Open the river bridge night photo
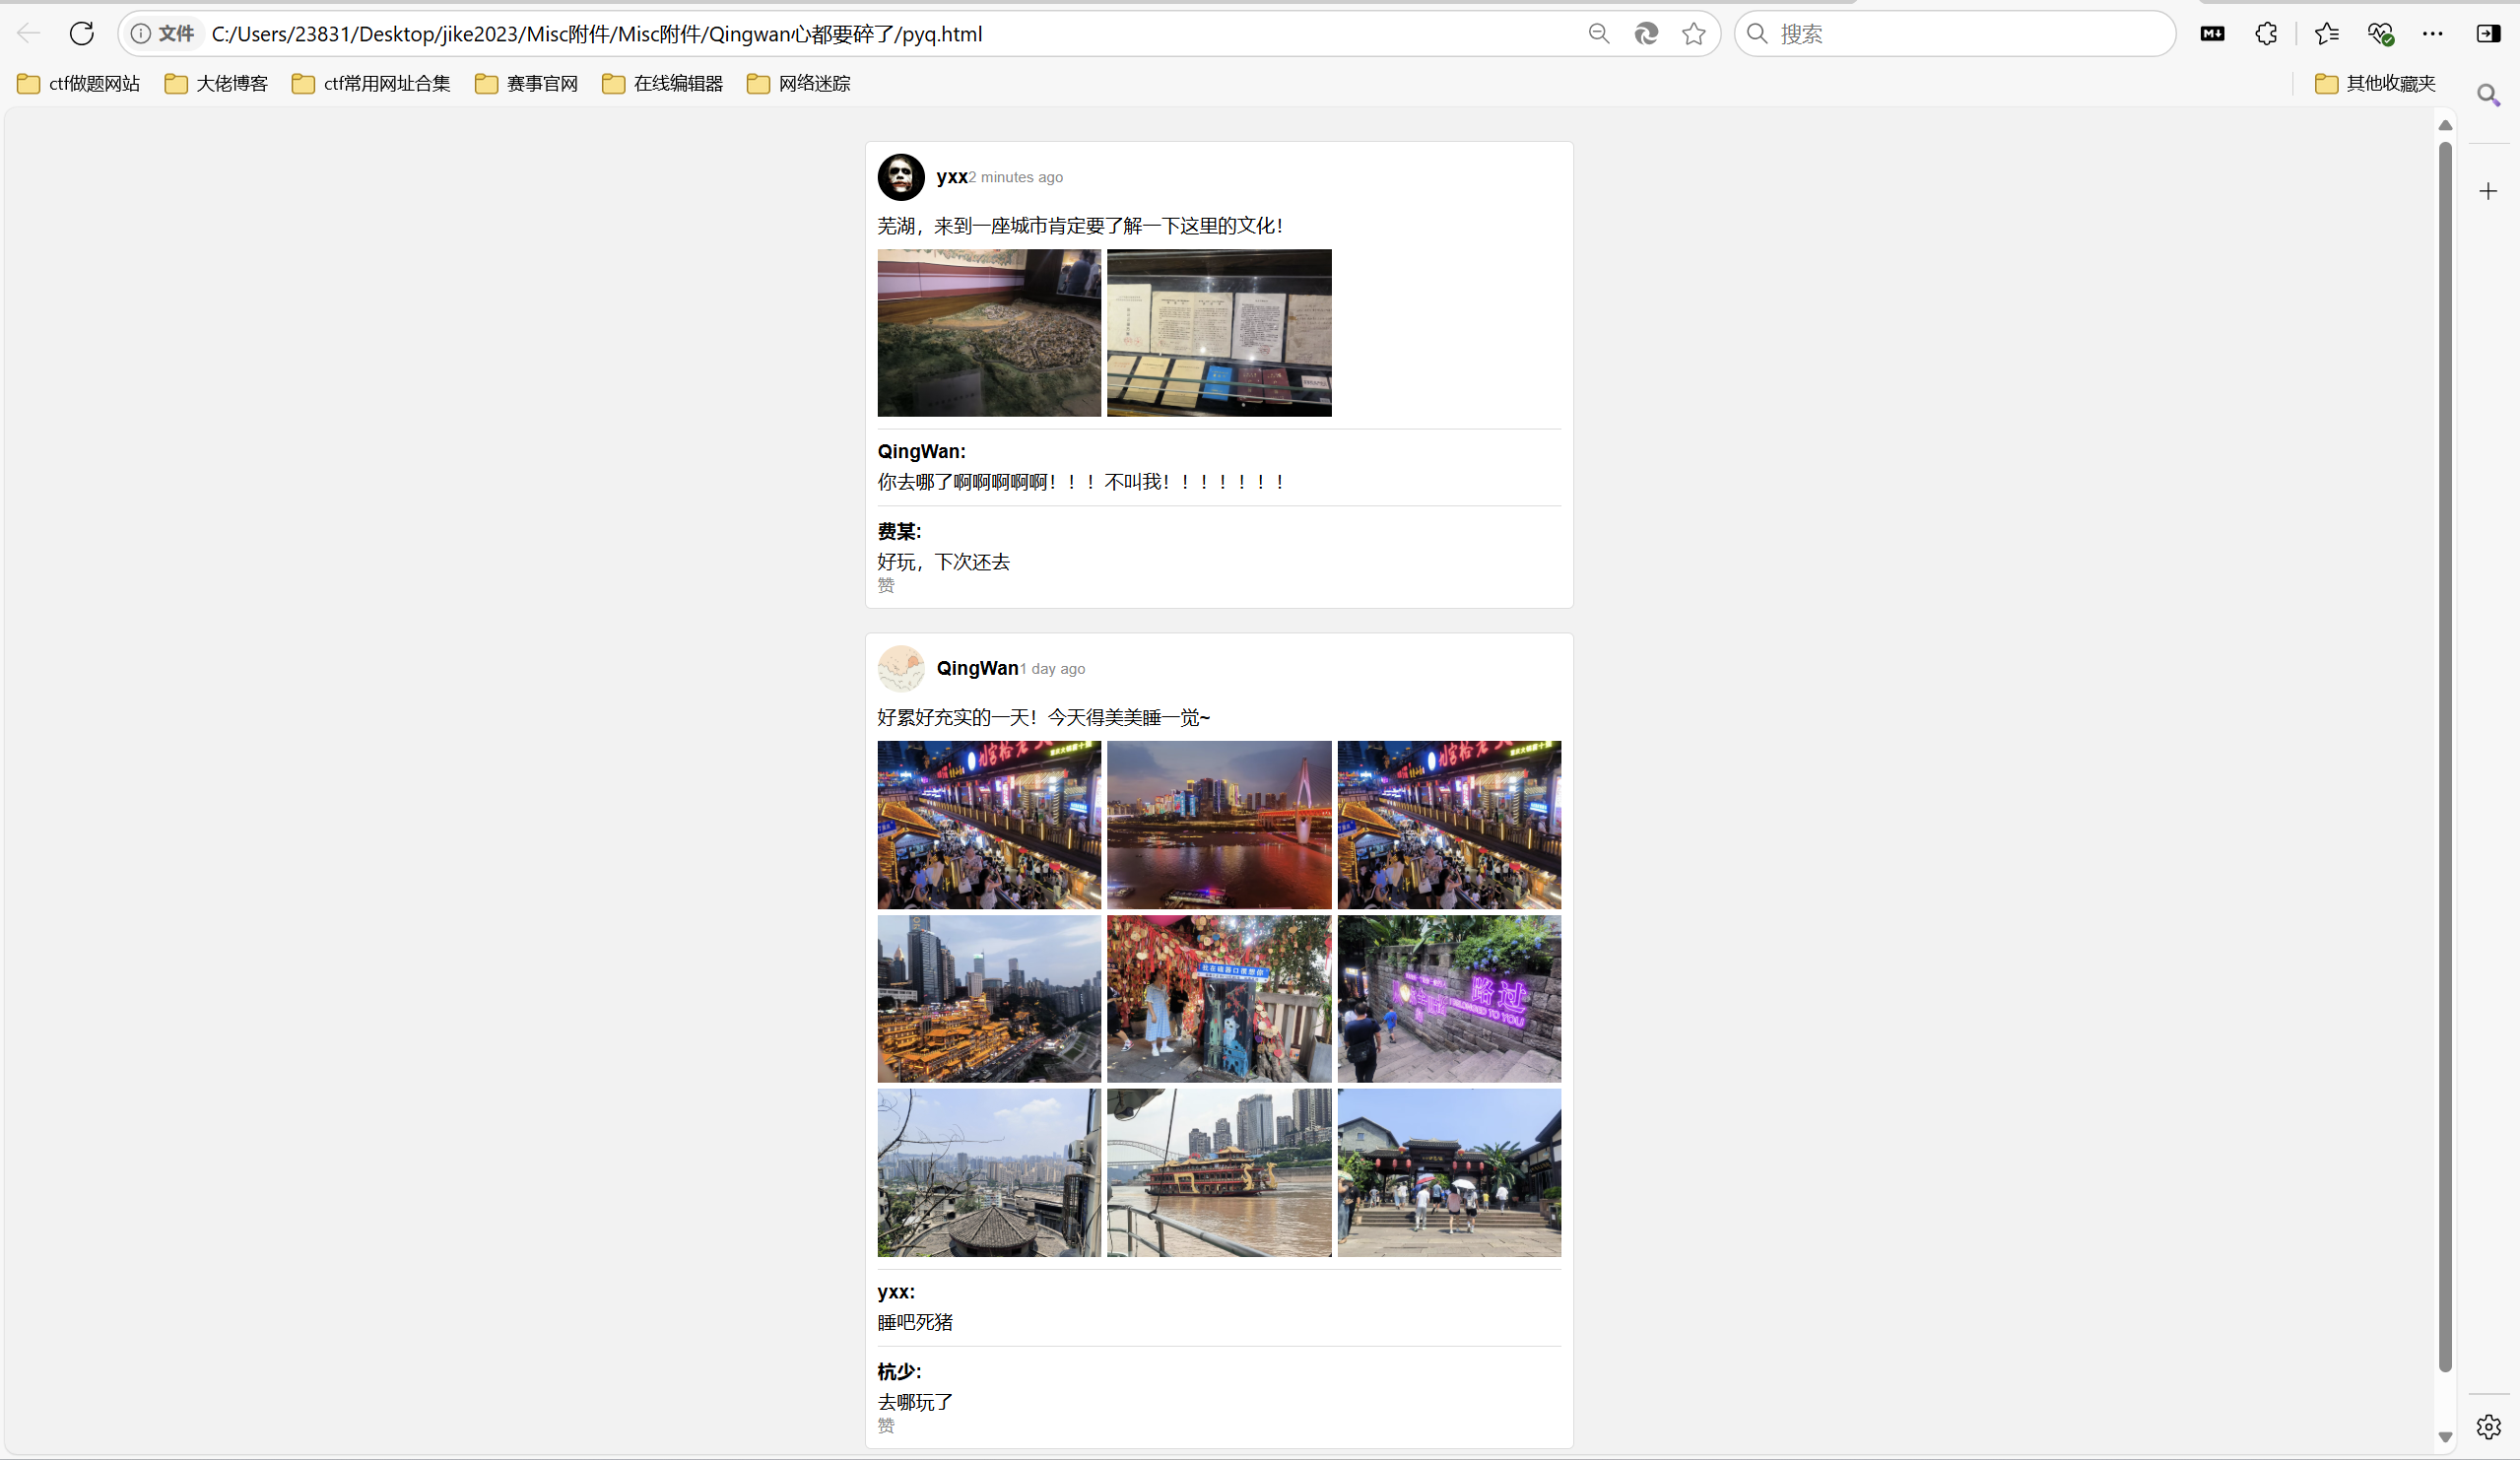The width and height of the screenshot is (2520, 1460). pos(1219,825)
